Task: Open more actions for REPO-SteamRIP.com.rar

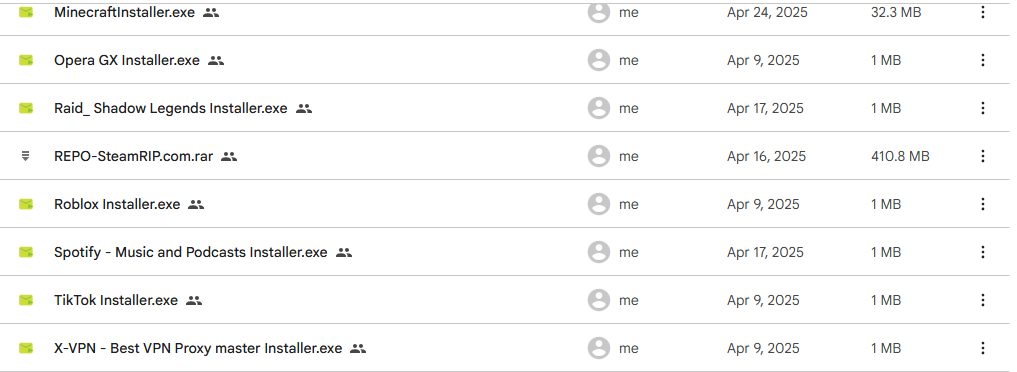Action: coord(983,156)
